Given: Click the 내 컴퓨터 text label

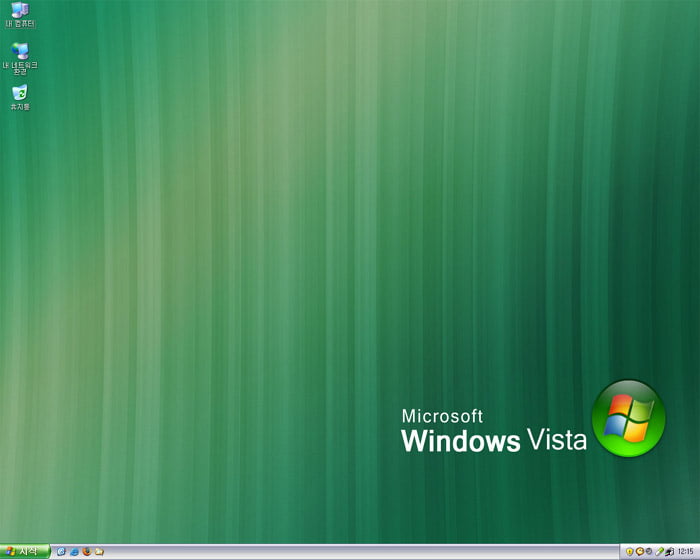Looking at the screenshot, I should pyautogui.click(x=20, y=24).
